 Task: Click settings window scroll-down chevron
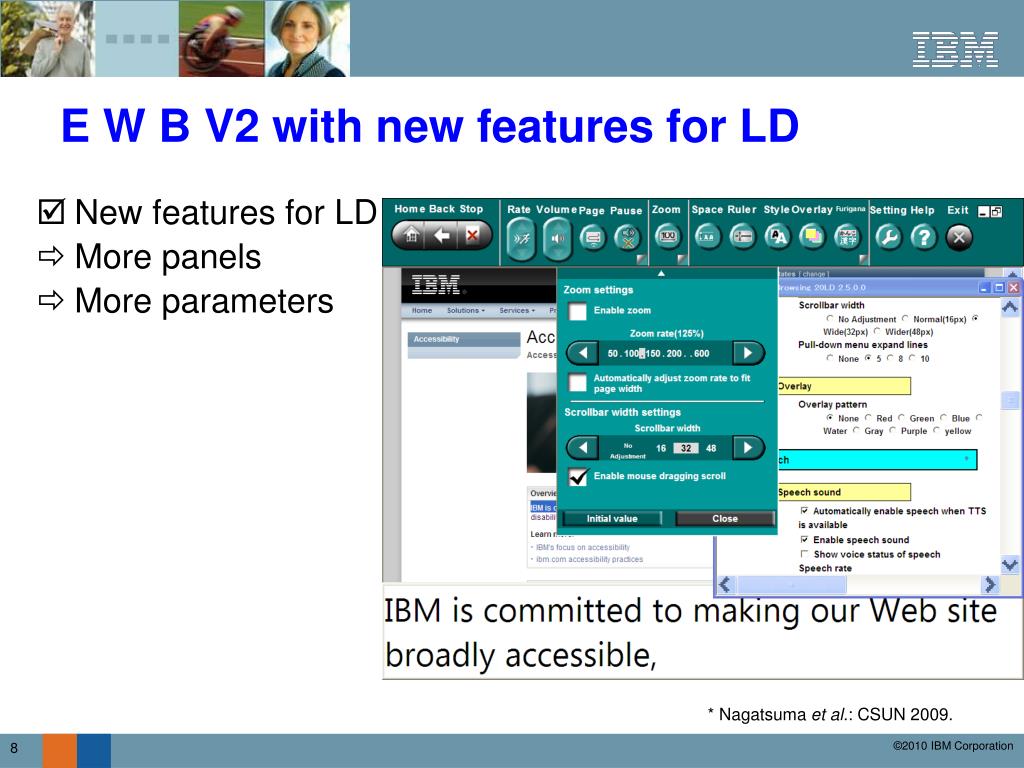pyautogui.click(x=1010, y=564)
